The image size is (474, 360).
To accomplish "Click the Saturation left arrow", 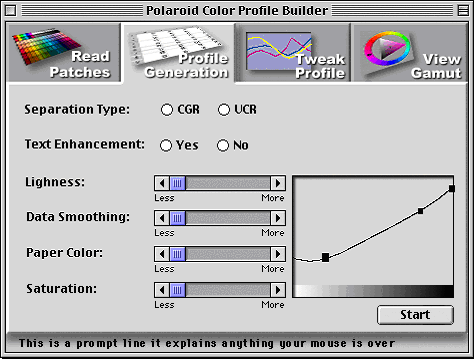I will click(x=162, y=290).
